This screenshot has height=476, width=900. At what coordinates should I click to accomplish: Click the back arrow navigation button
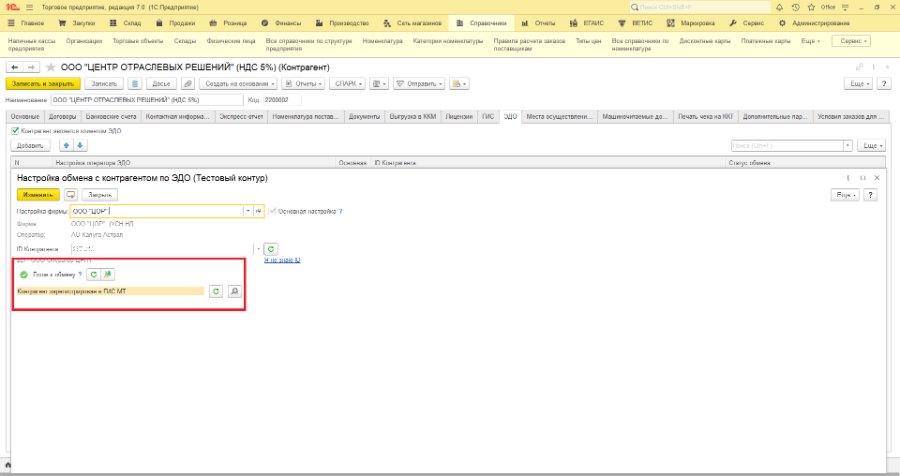(14, 67)
